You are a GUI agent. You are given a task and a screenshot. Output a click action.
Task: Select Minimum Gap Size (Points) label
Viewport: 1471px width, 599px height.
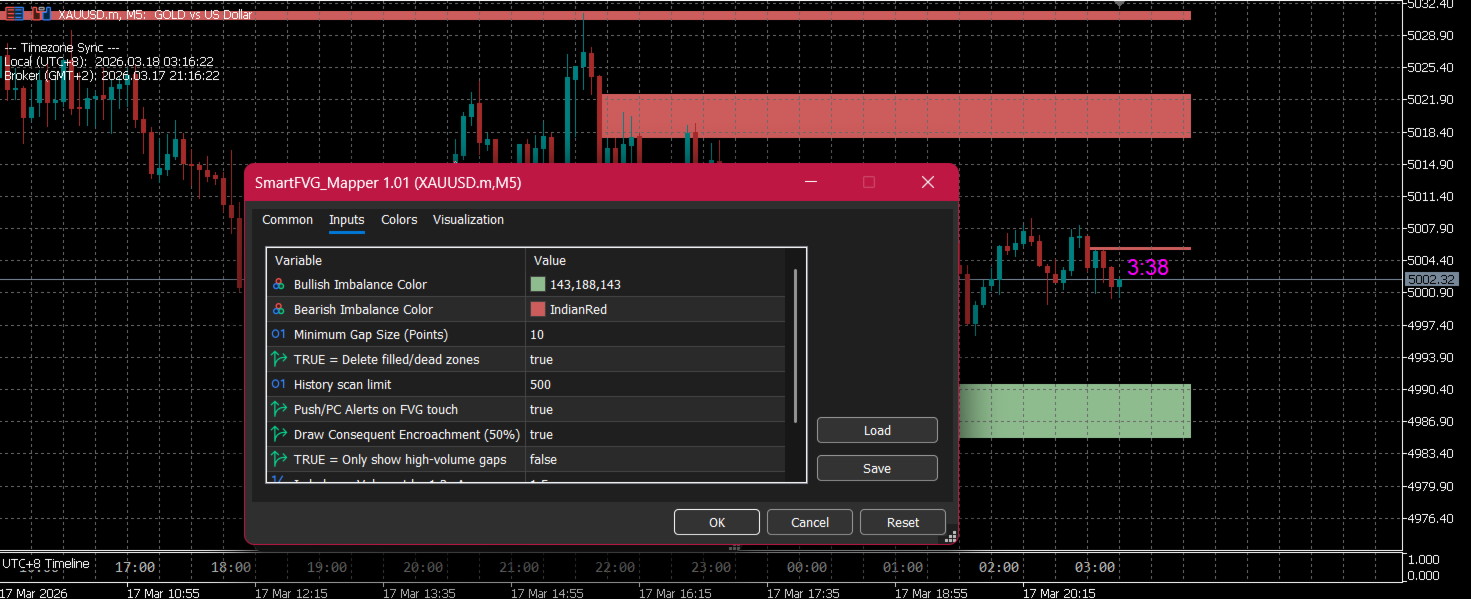click(x=371, y=335)
